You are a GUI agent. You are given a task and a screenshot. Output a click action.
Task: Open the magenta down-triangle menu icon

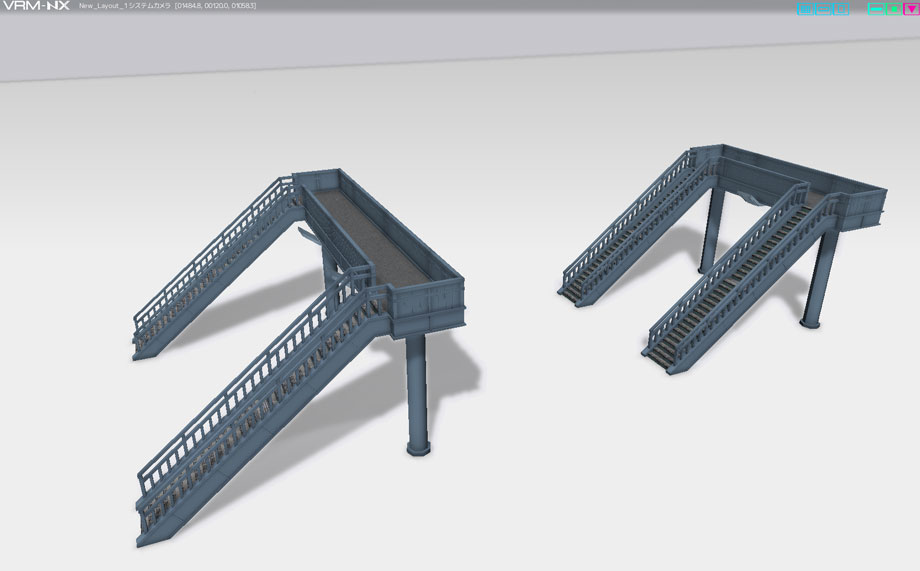click(911, 9)
